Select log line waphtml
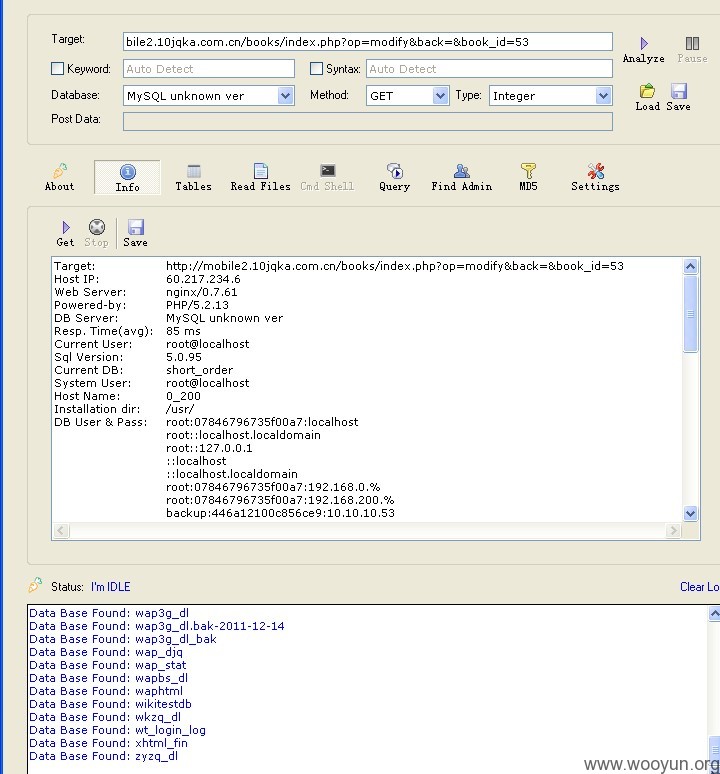720x774 pixels. [106, 691]
